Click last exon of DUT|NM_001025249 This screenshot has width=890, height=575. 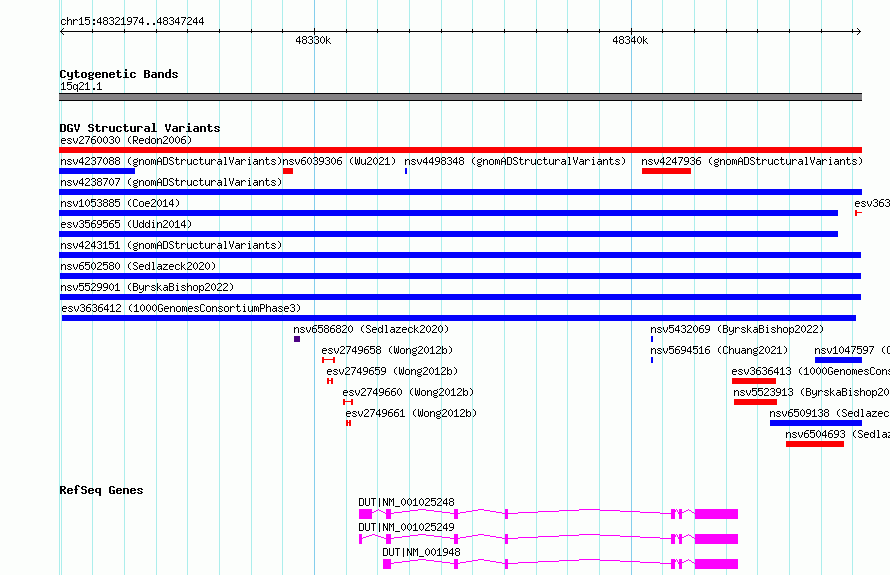tap(716, 539)
